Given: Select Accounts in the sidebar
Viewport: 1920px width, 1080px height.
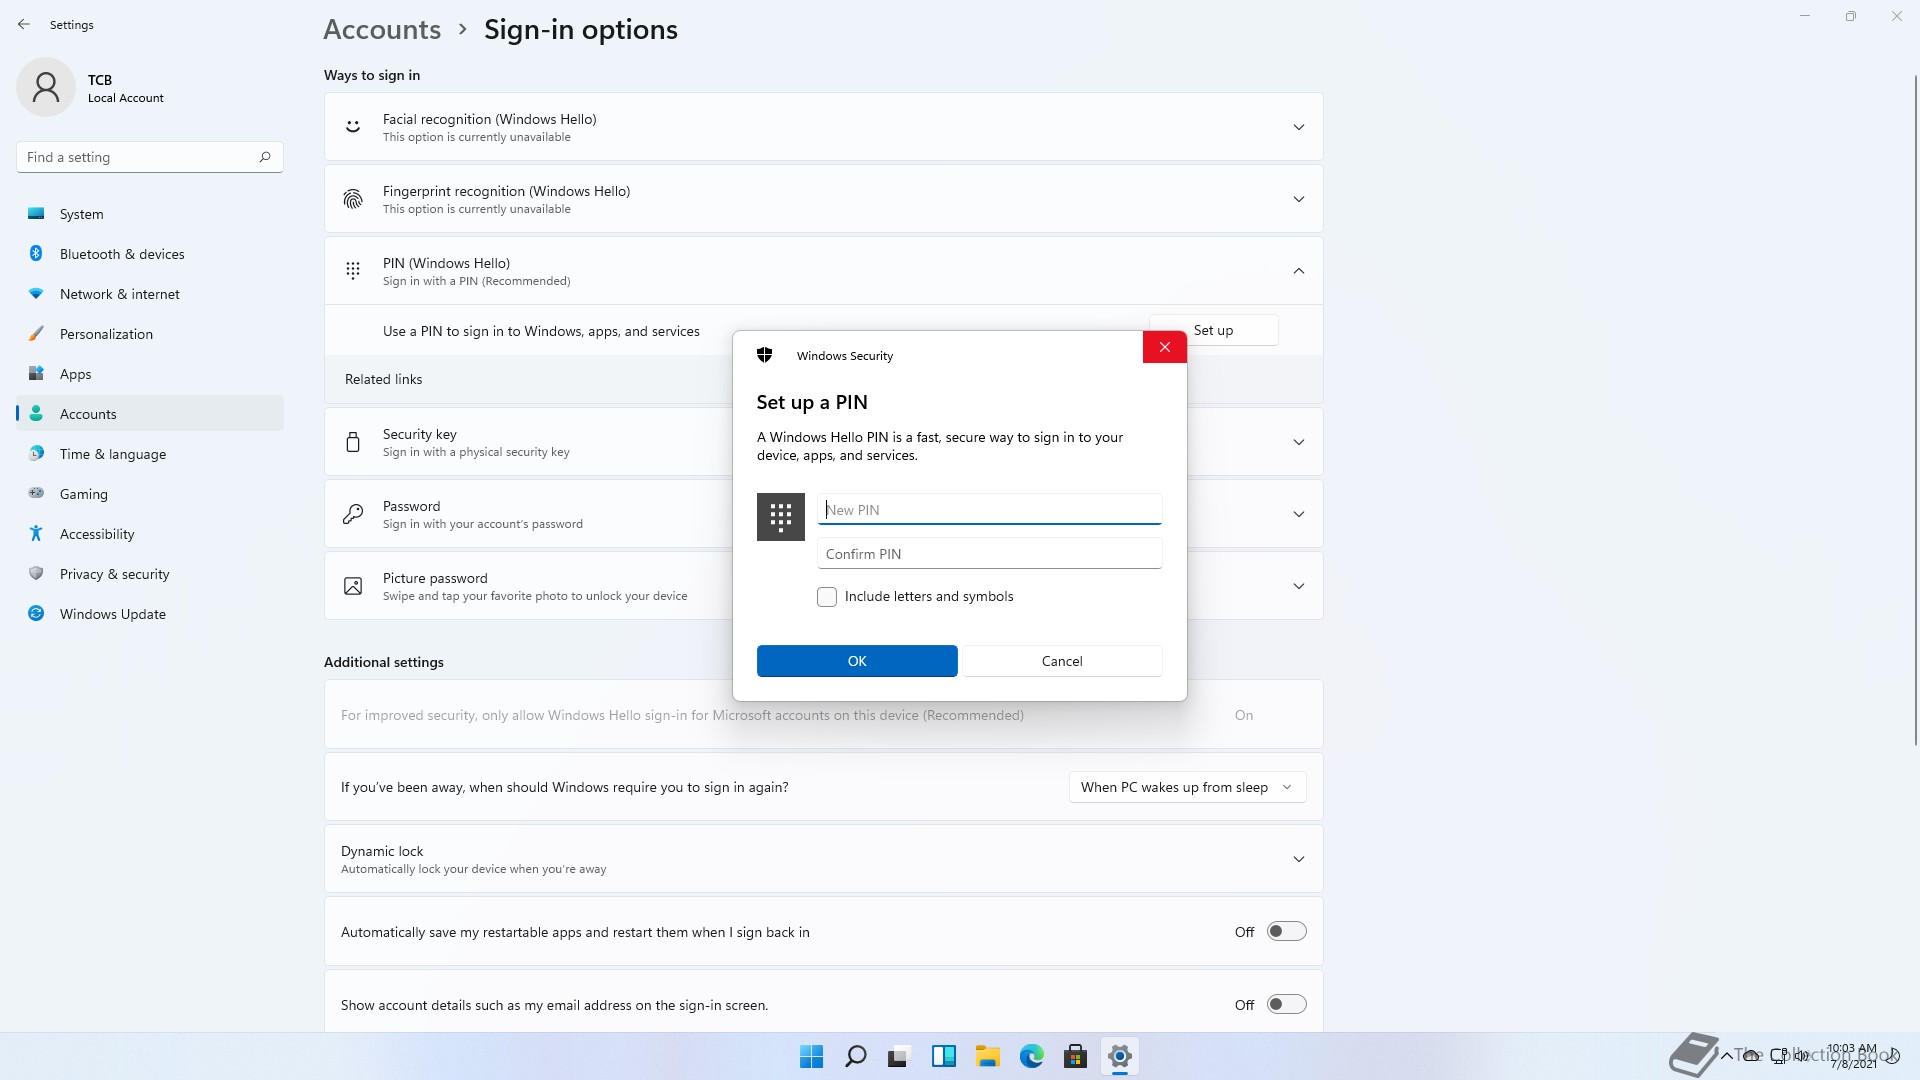Looking at the screenshot, I should point(150,414).
